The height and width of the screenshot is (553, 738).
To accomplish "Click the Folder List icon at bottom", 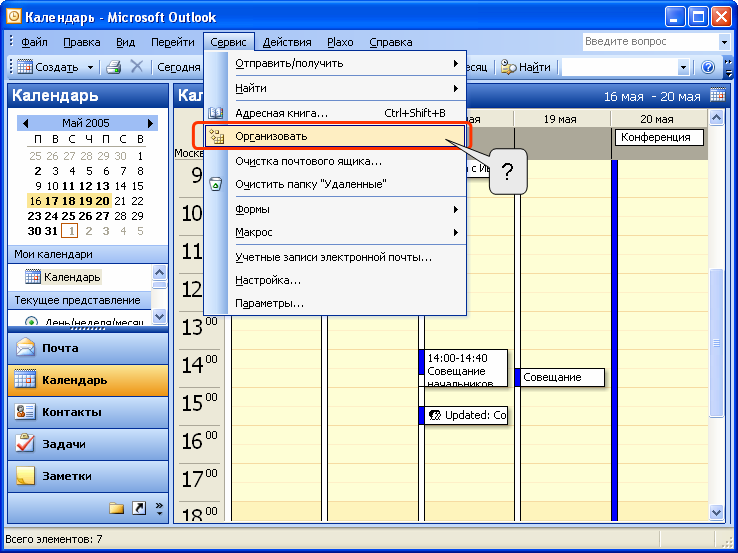I will point(116,508).
